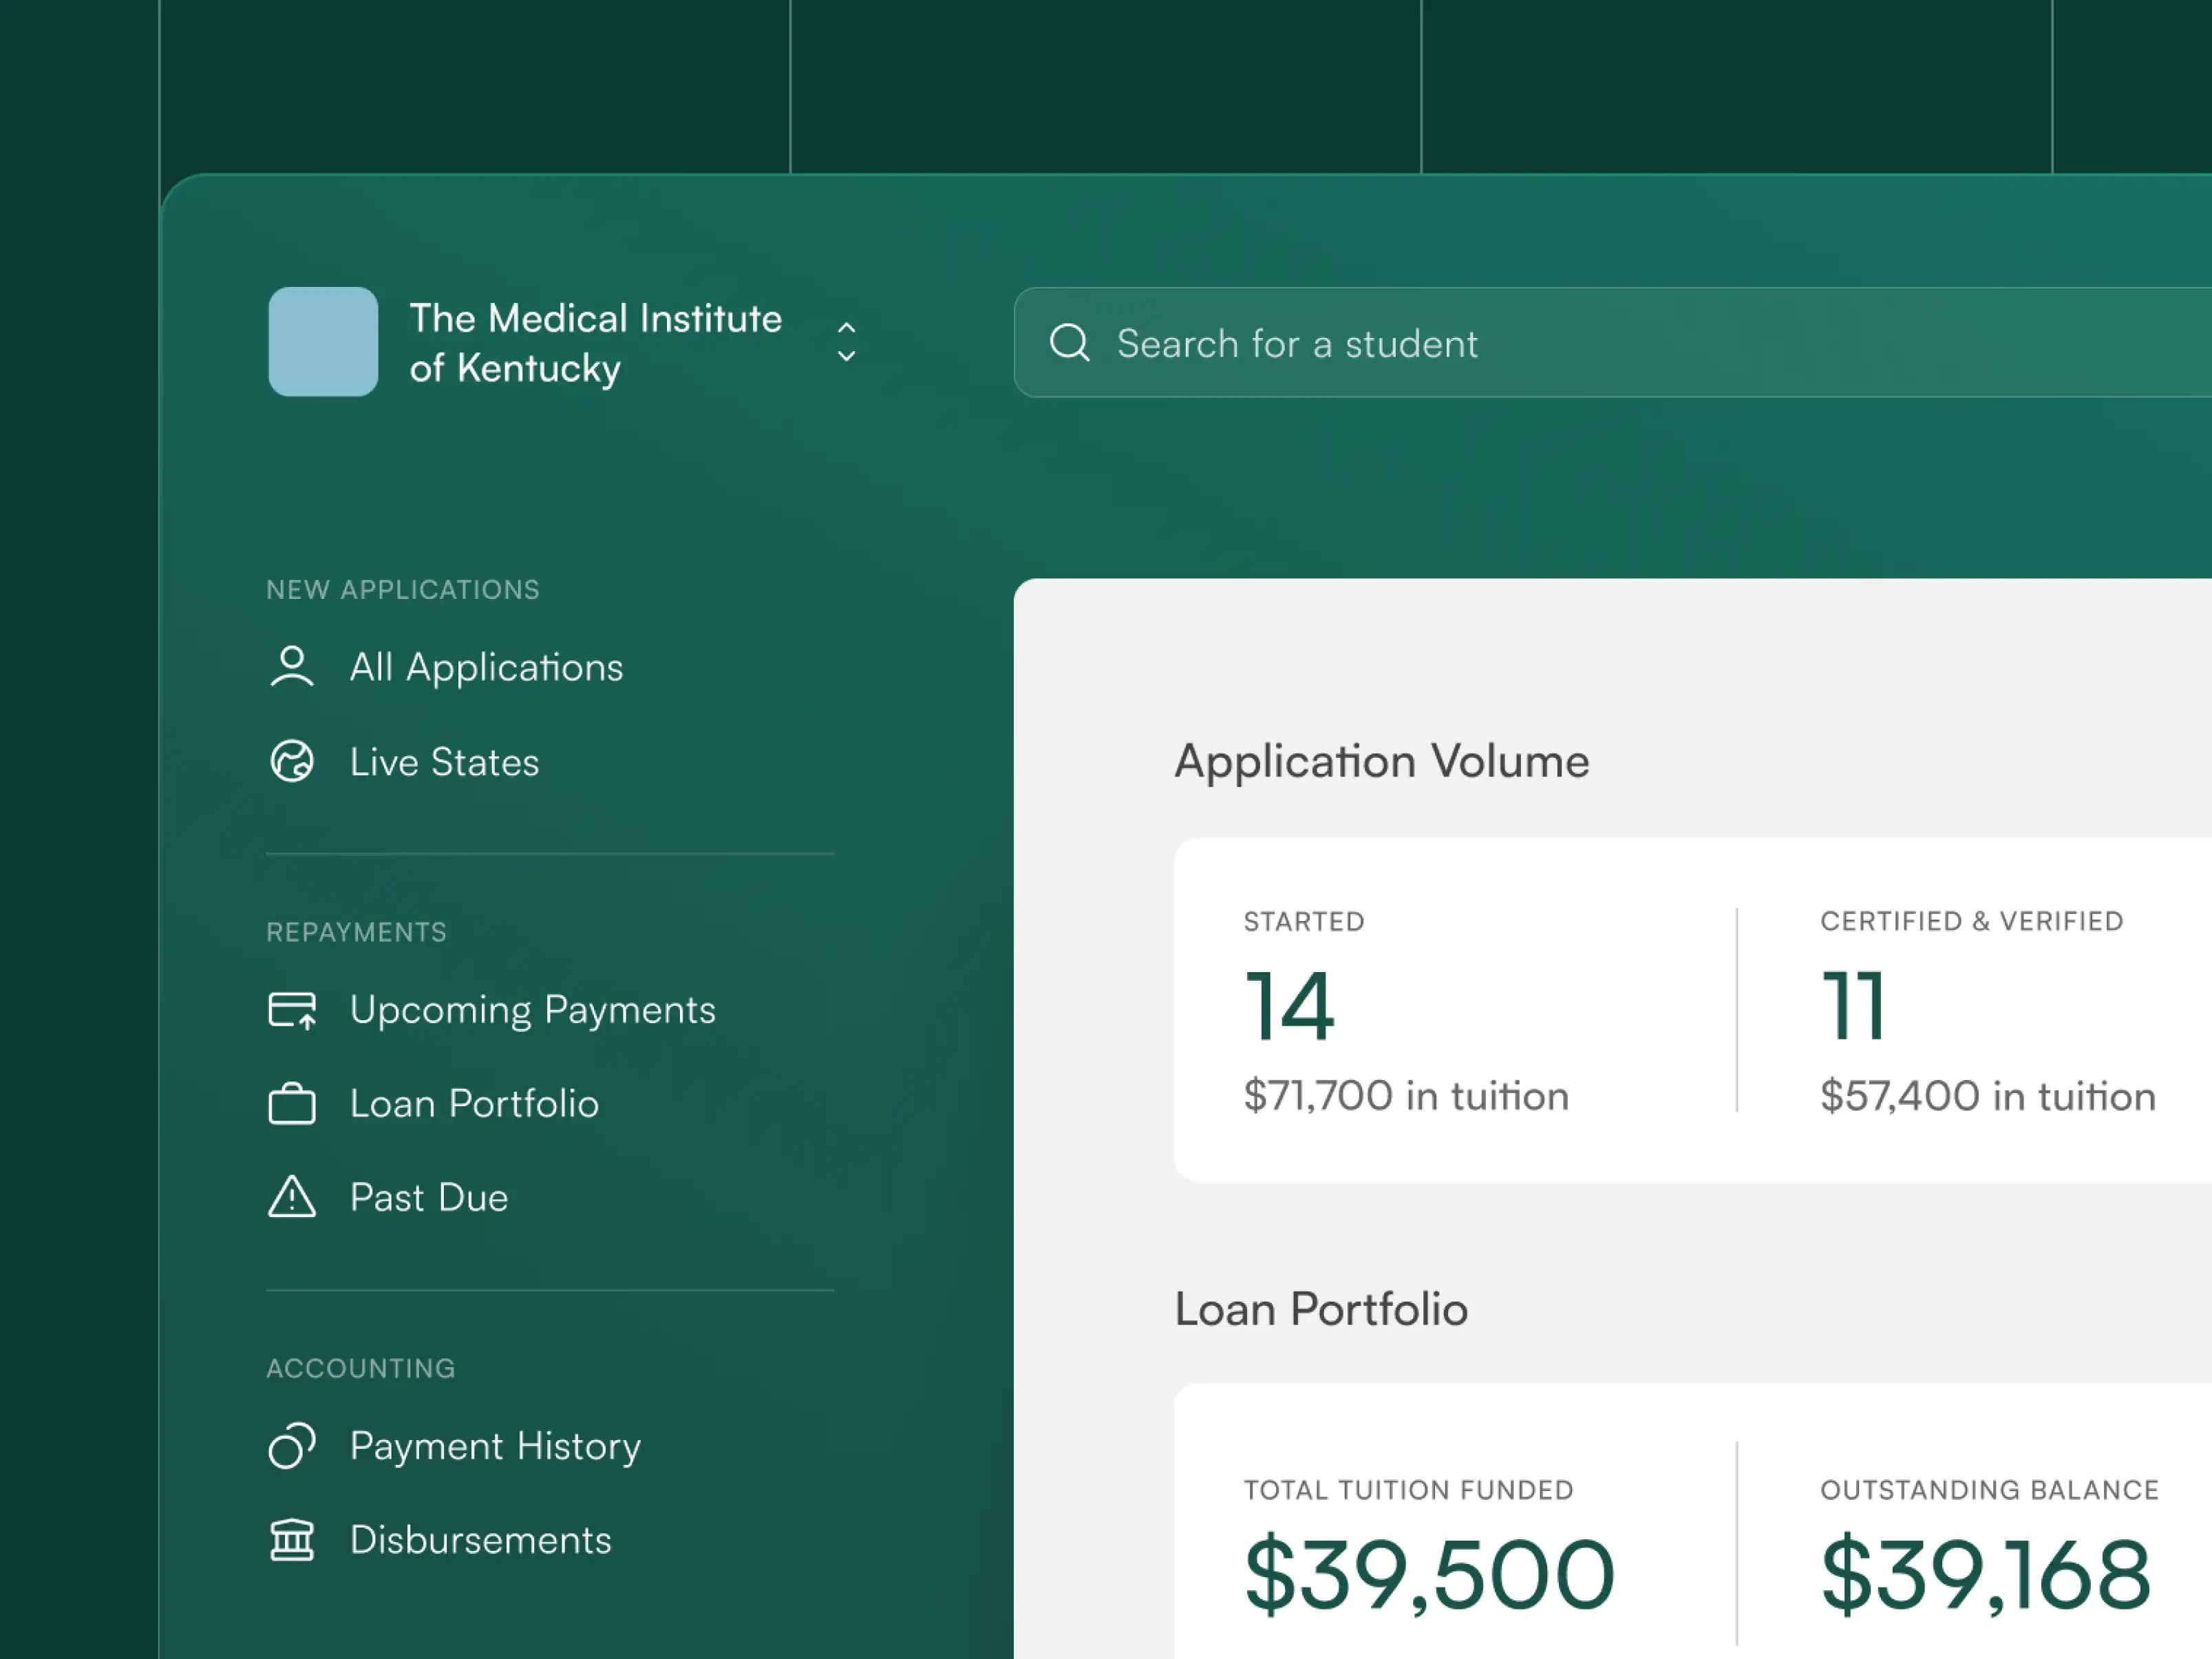The width and height of the screenshot is (2212, 1659).
Task: Click the ACCOUNTING section label
Action: (x=361, y=1369)
